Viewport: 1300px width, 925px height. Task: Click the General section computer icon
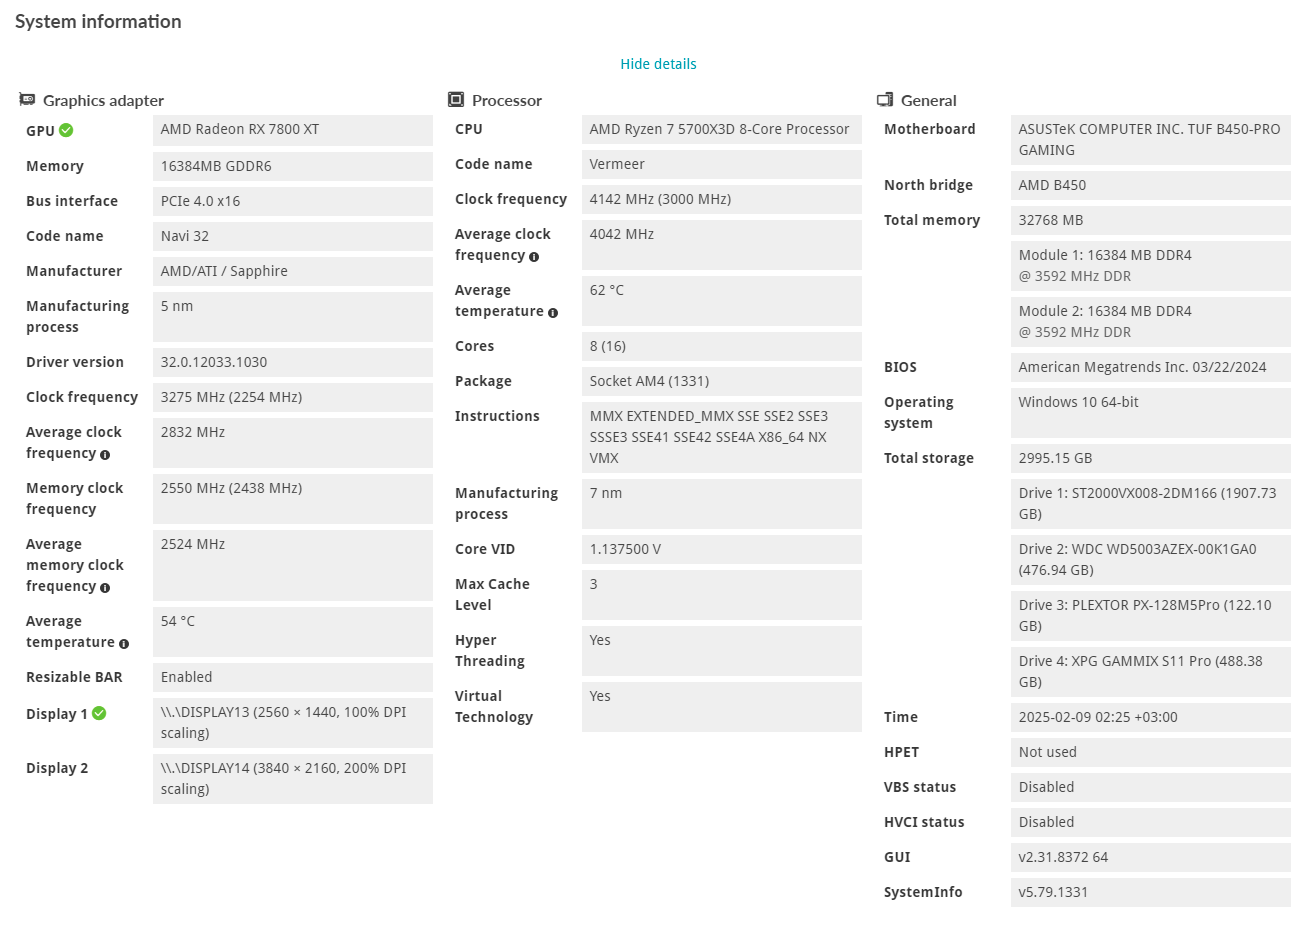click(x=885, y=100)
